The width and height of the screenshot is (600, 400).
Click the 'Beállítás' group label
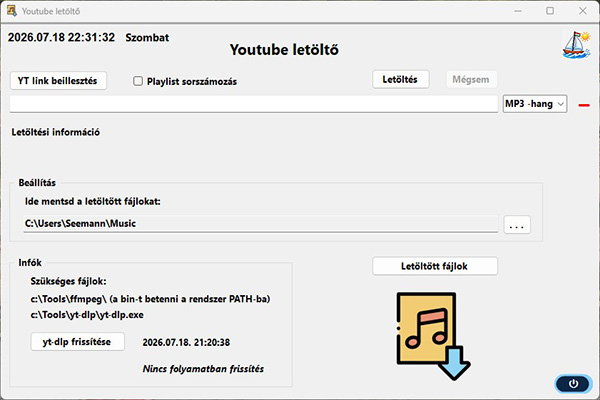click(37, 183)
